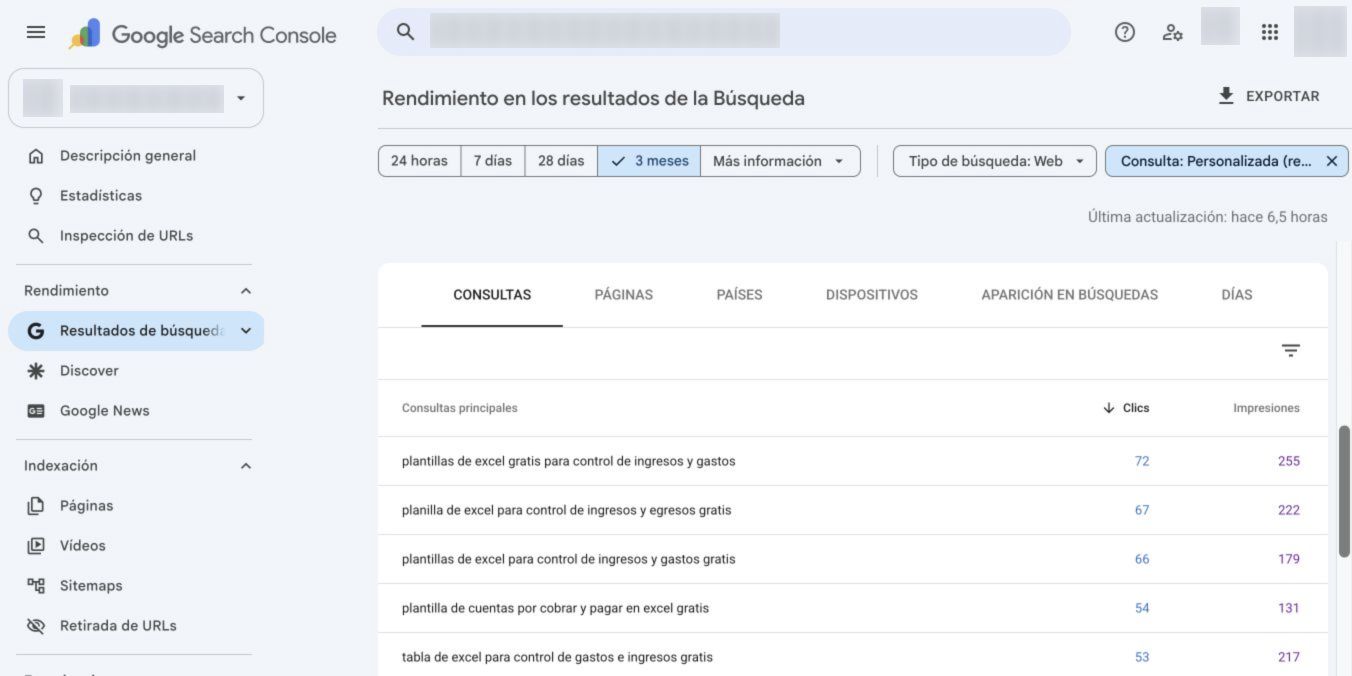
Task: Open Estadísticas in sidebar
Action: coord(101,196)
